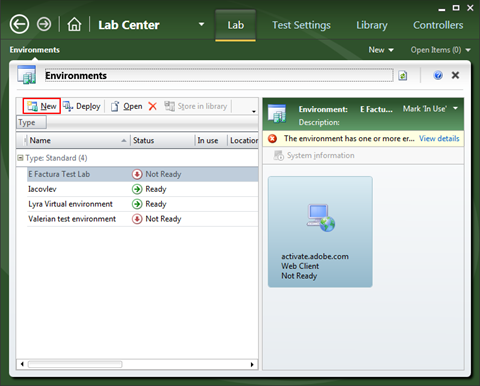Close the Environments panel with X
Viewport: 480px width, 386px height.
455,75
